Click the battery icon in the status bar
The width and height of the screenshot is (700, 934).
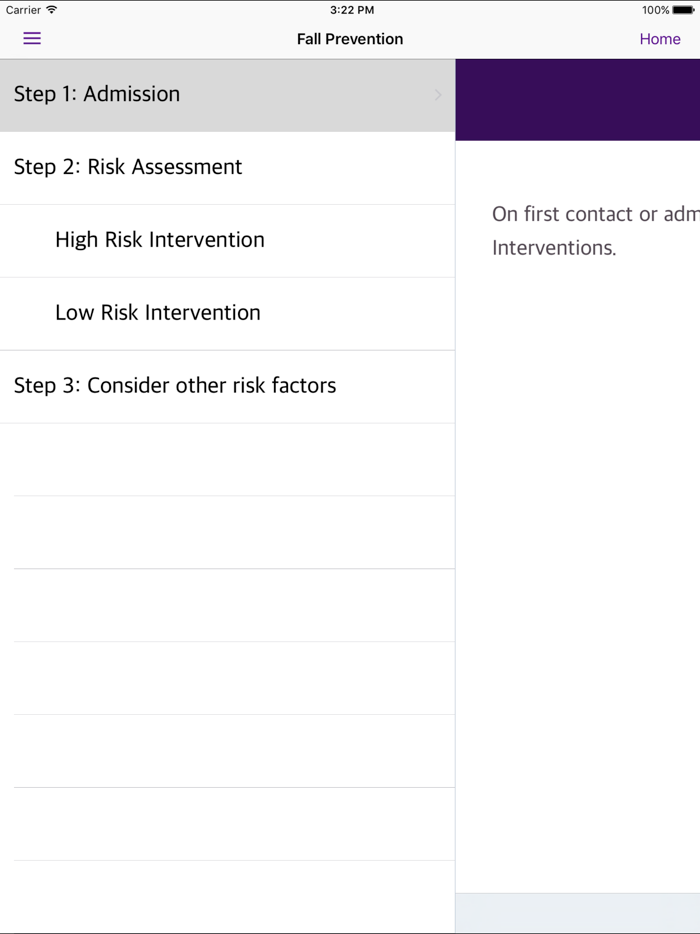684,10
